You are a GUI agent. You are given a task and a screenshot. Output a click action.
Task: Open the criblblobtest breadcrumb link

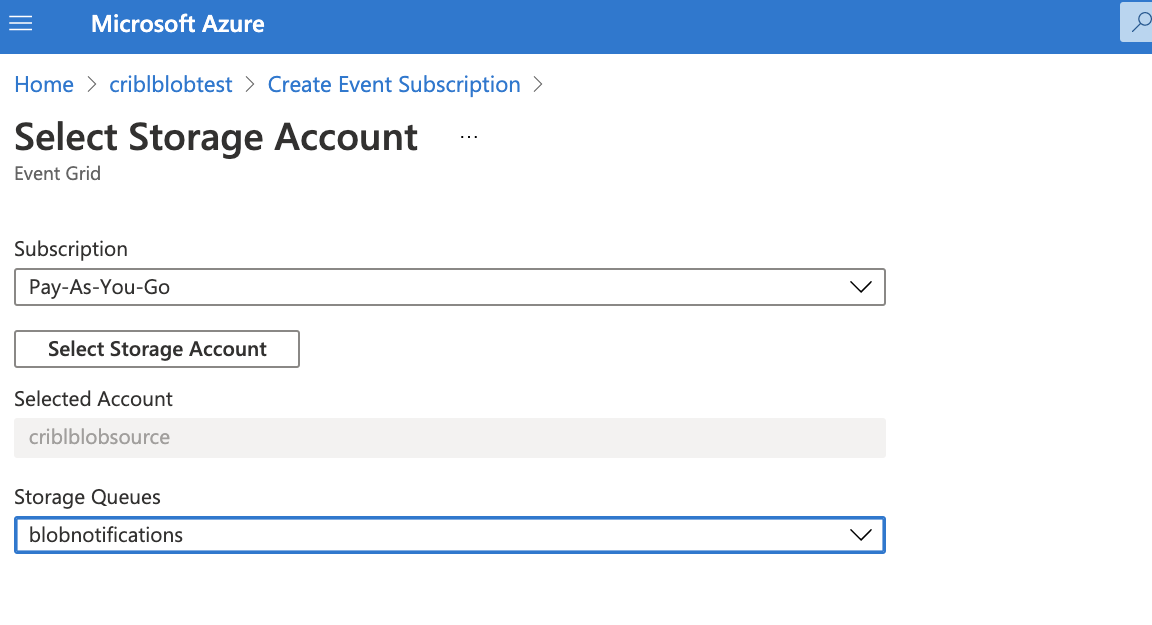click(x=170, y=84)
